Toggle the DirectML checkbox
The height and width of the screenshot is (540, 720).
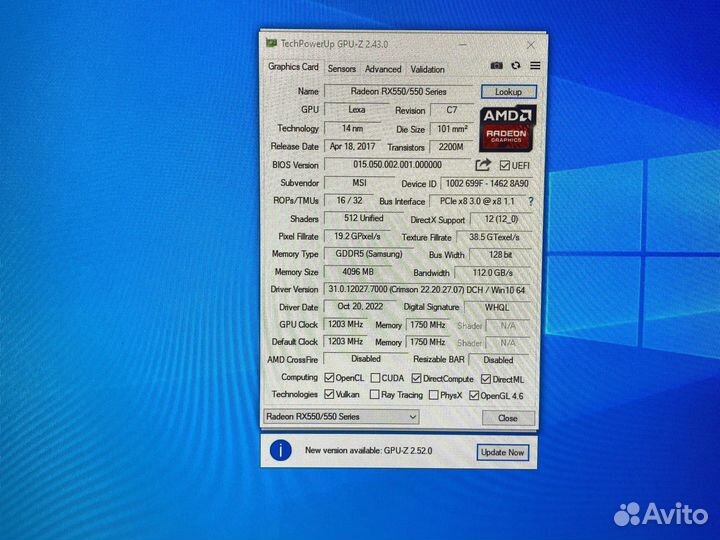coord(486,379)
